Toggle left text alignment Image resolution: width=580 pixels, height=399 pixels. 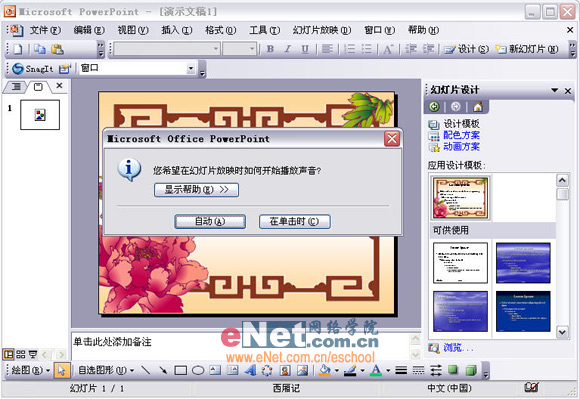click(x=327, y=49)
